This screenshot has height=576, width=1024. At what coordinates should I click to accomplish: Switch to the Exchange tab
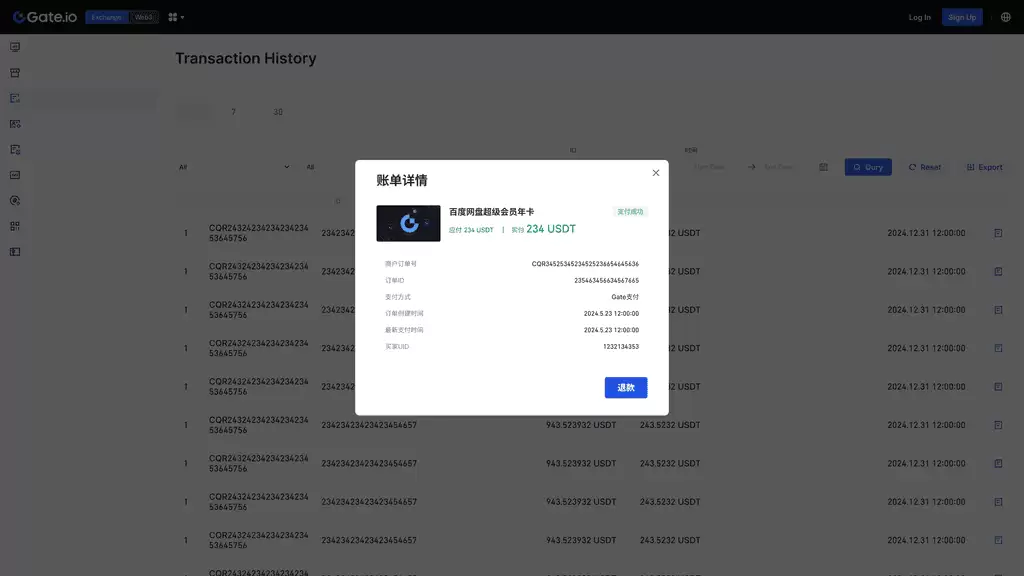tap(106, 18)
